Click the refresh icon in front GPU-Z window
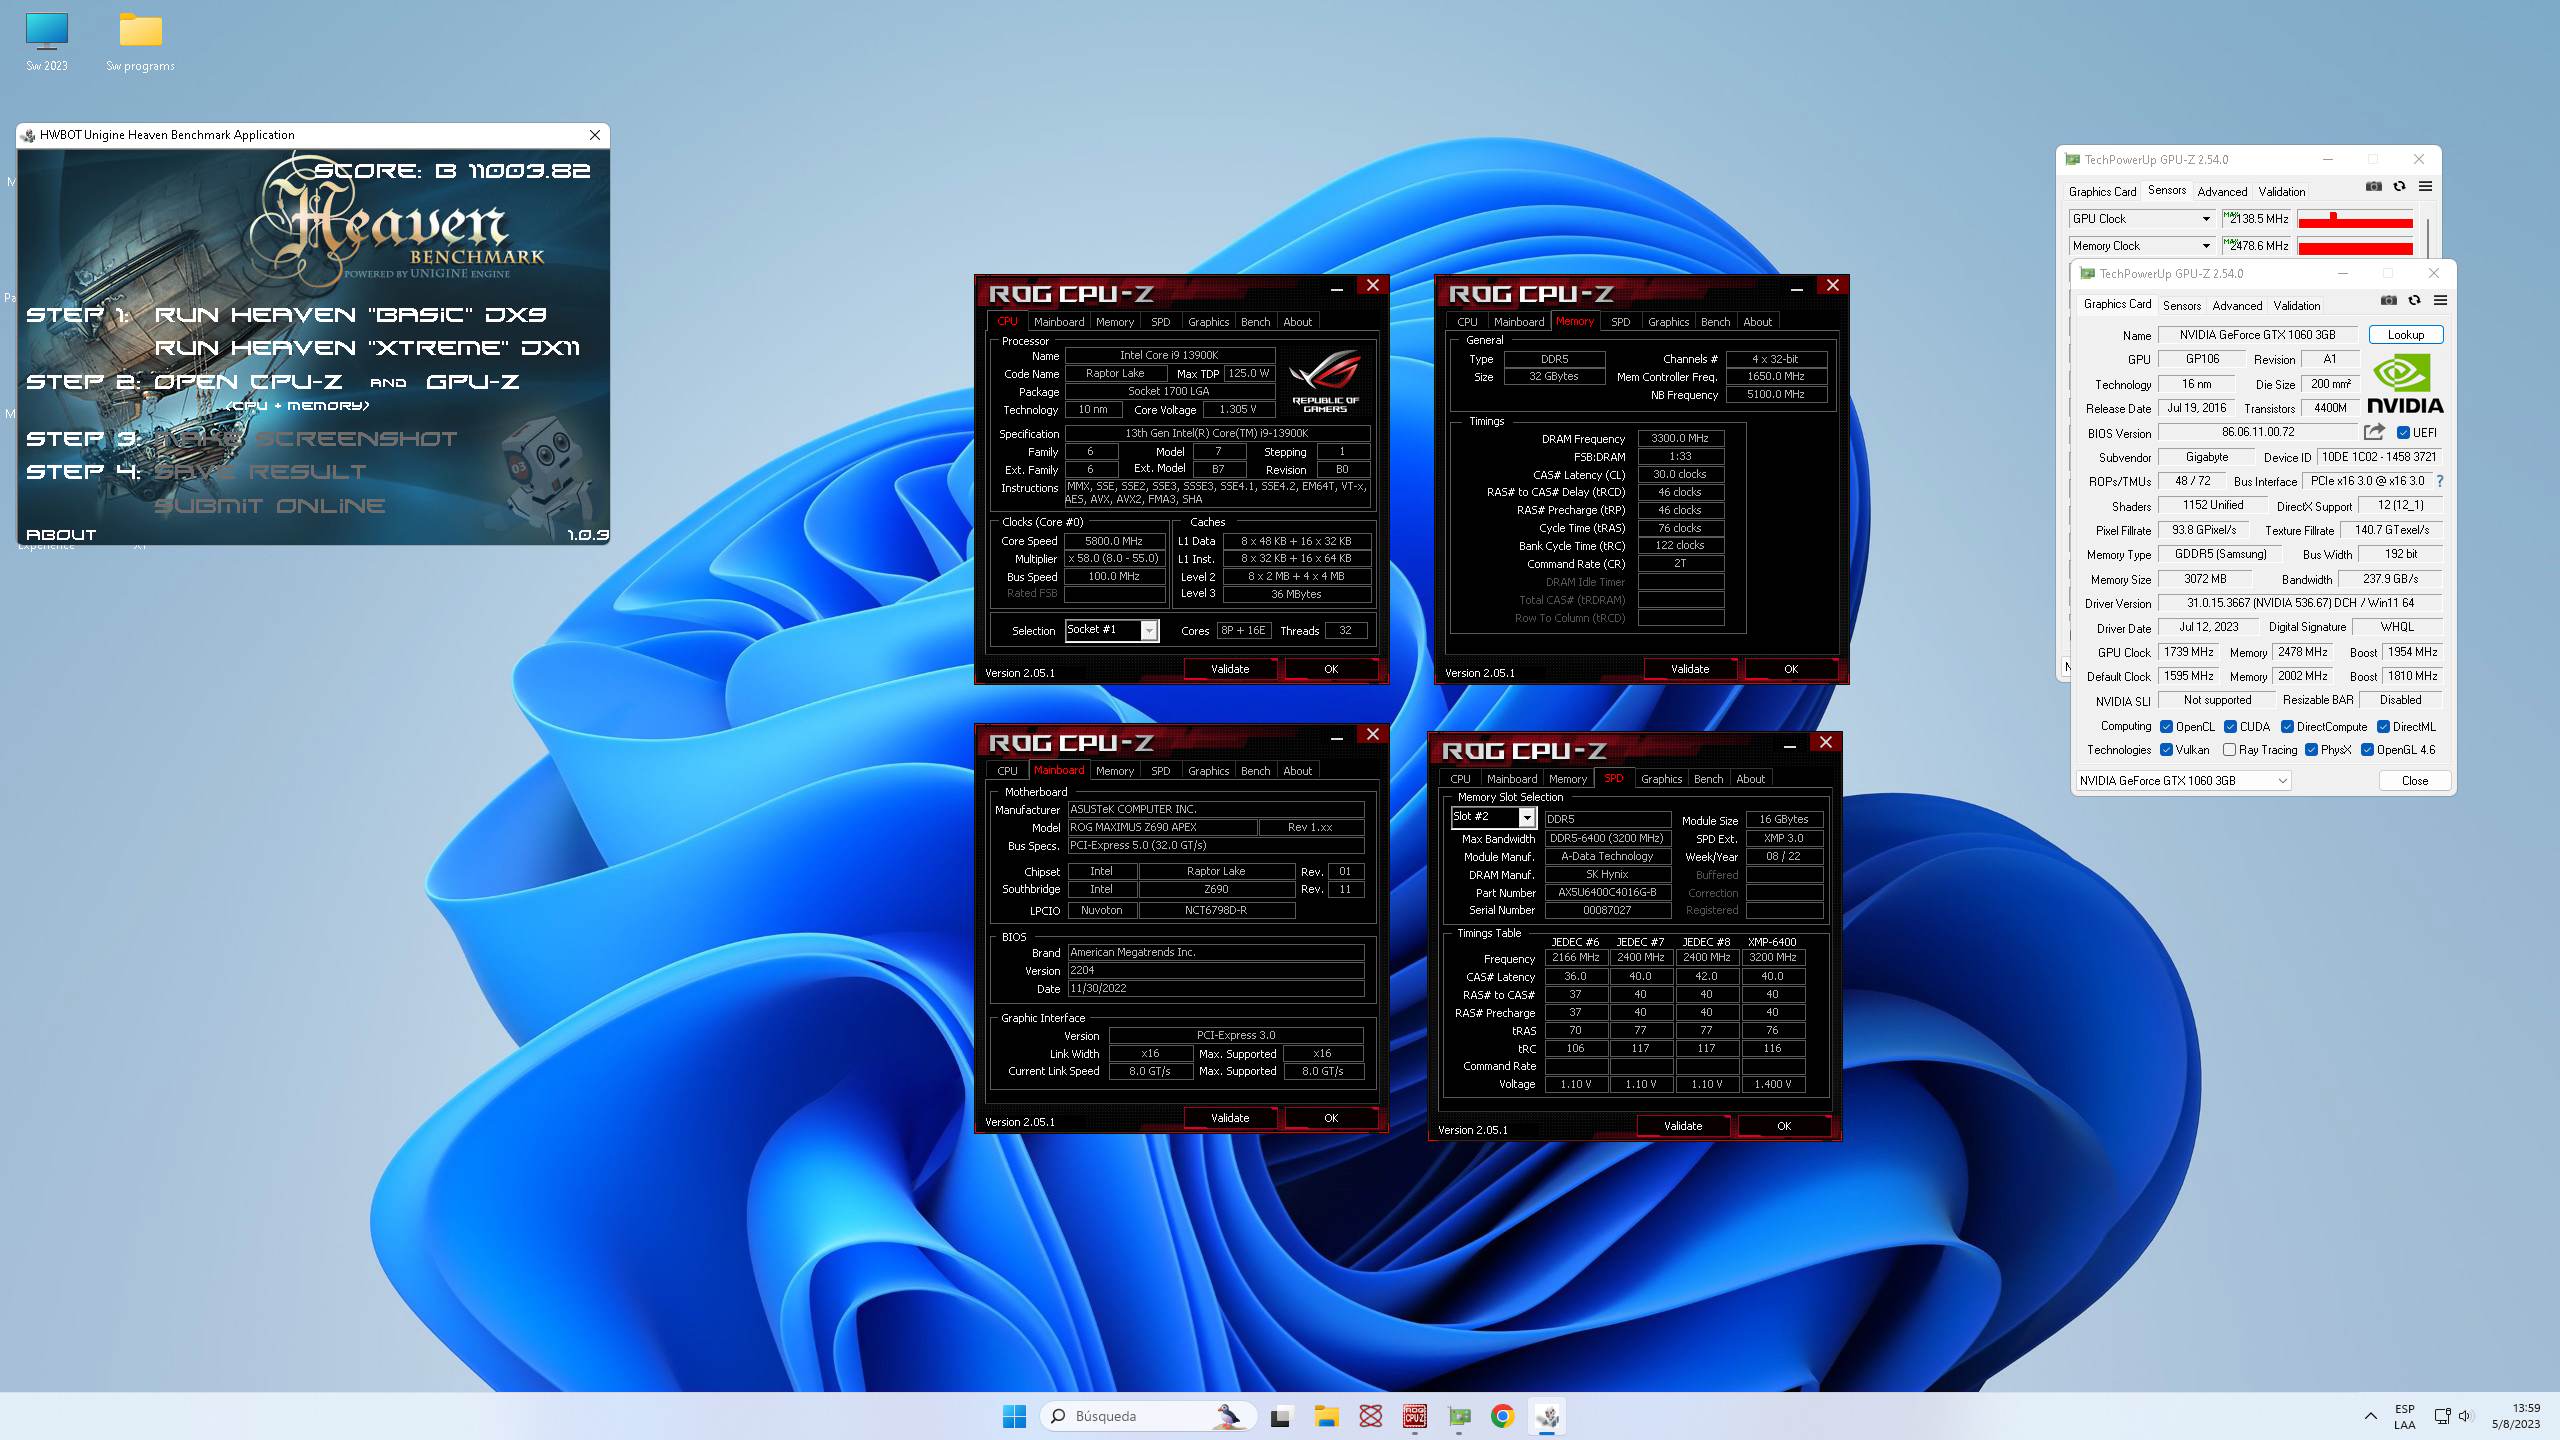This screenshot has height=1440, width=2560. click(x=2414, y=300)
